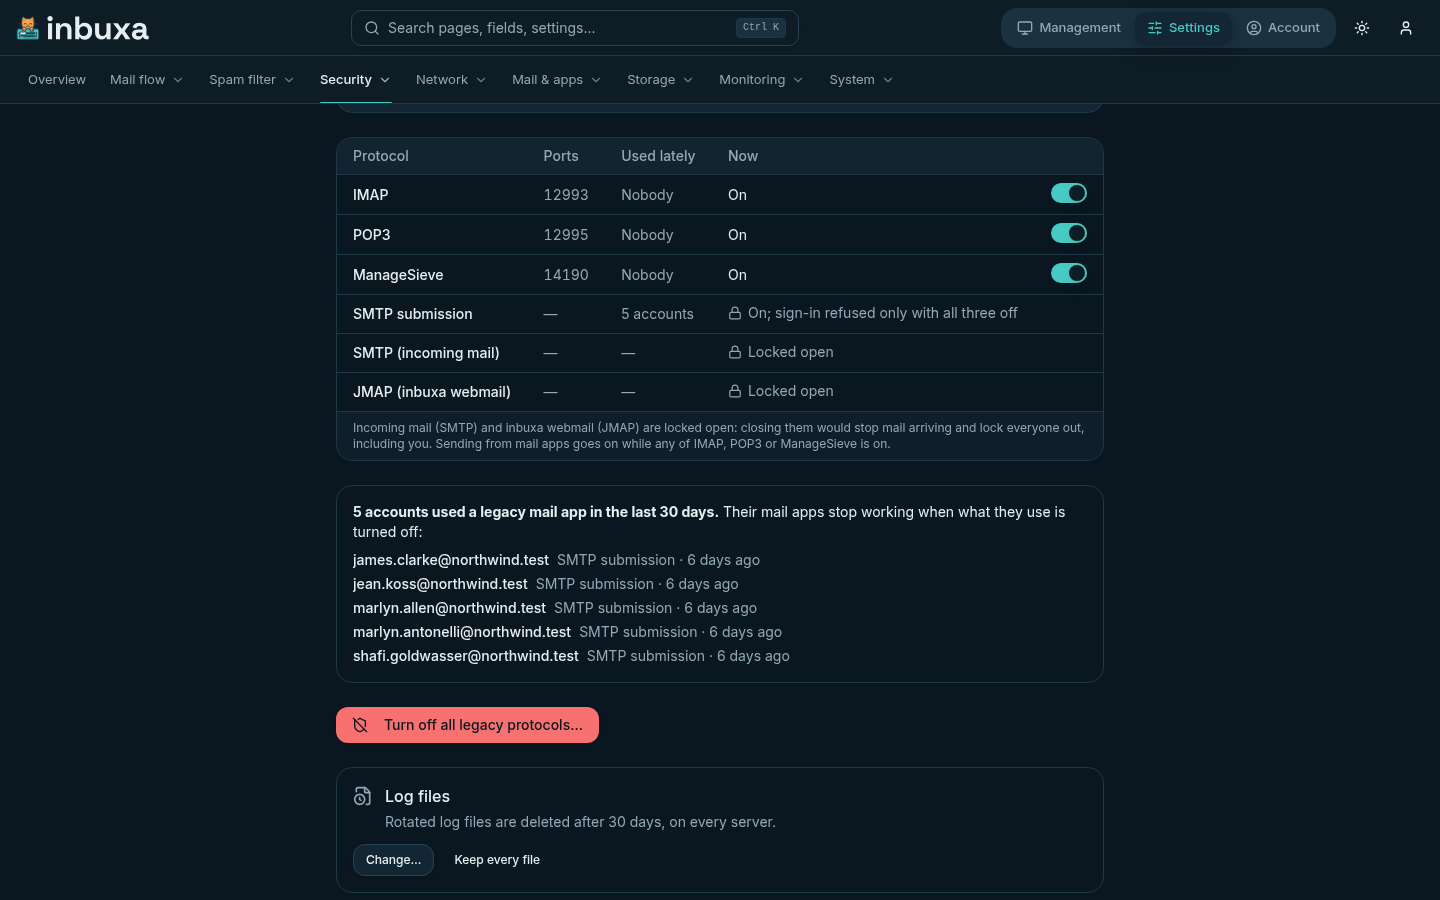1440x900 pixels.
Task: Select the POP3 row label
Action: (372, 235)
